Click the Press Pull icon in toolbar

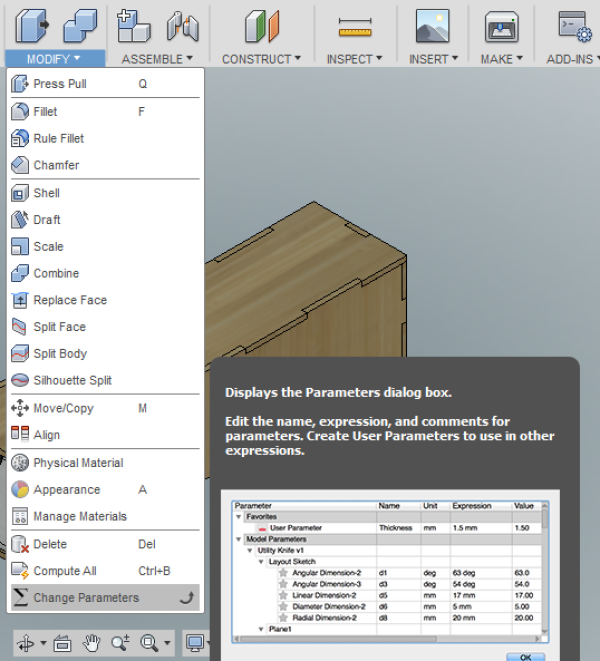coord(30,26)
